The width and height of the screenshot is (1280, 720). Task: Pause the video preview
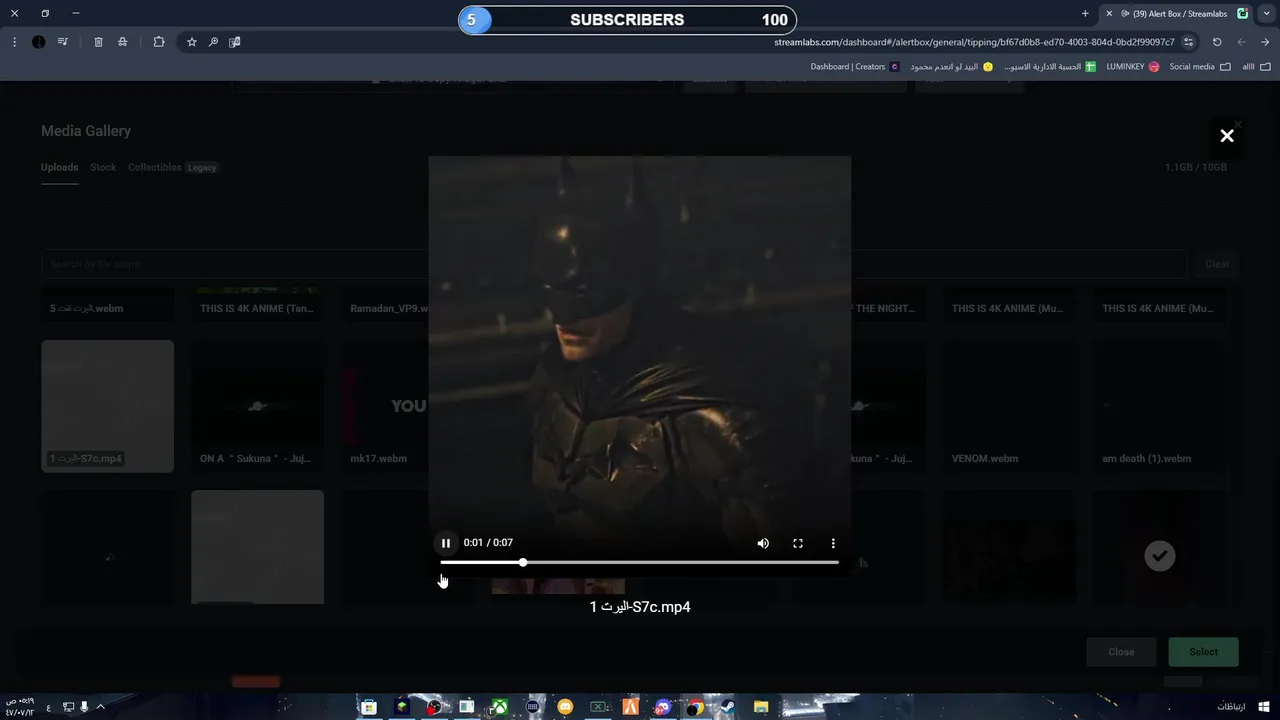point(446,543)
